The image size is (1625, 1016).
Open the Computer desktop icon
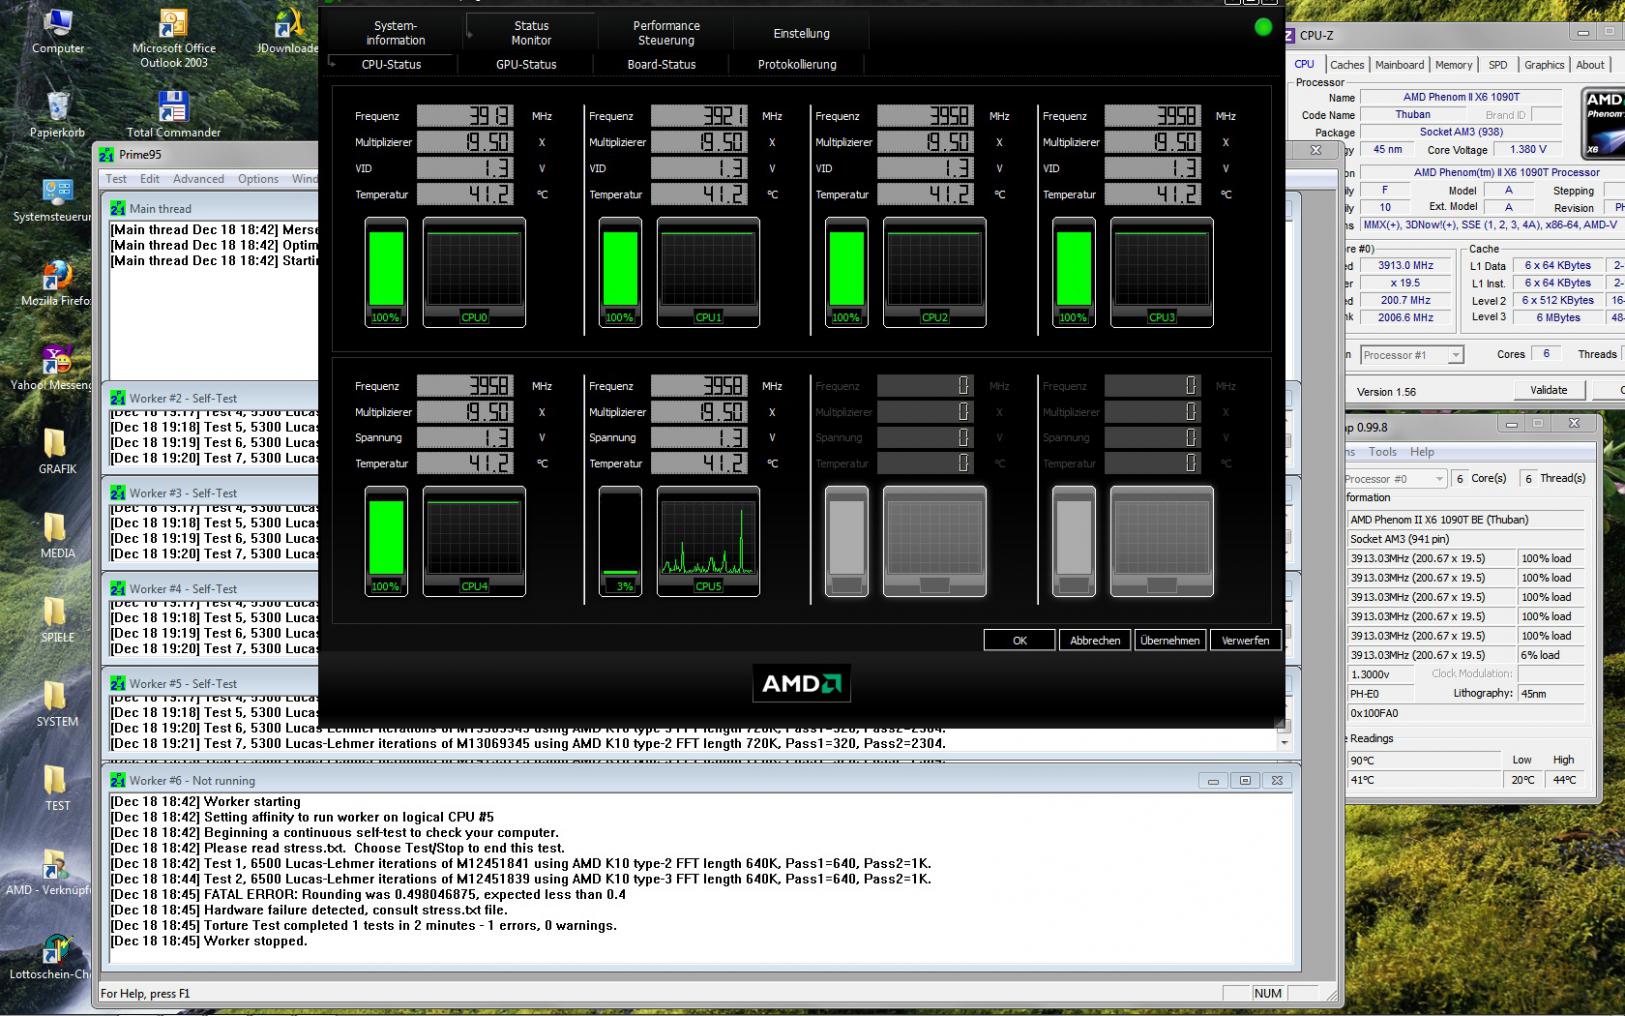(x=57, y=30)
